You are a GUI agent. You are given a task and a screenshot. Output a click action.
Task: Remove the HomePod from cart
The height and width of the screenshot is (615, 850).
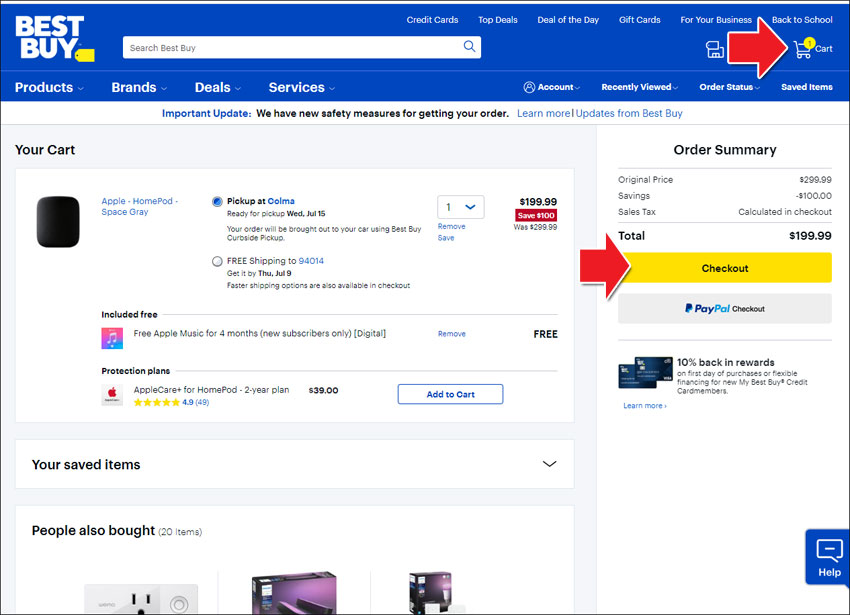(x=452, y=227)
